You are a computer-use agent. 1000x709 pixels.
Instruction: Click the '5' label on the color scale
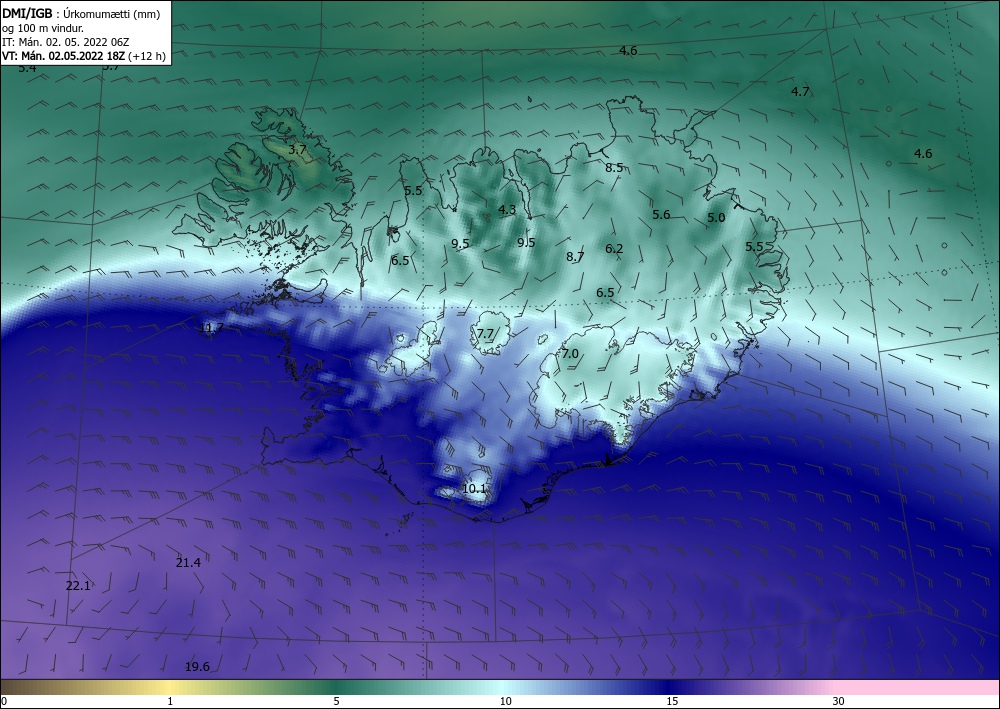(336, 702)
